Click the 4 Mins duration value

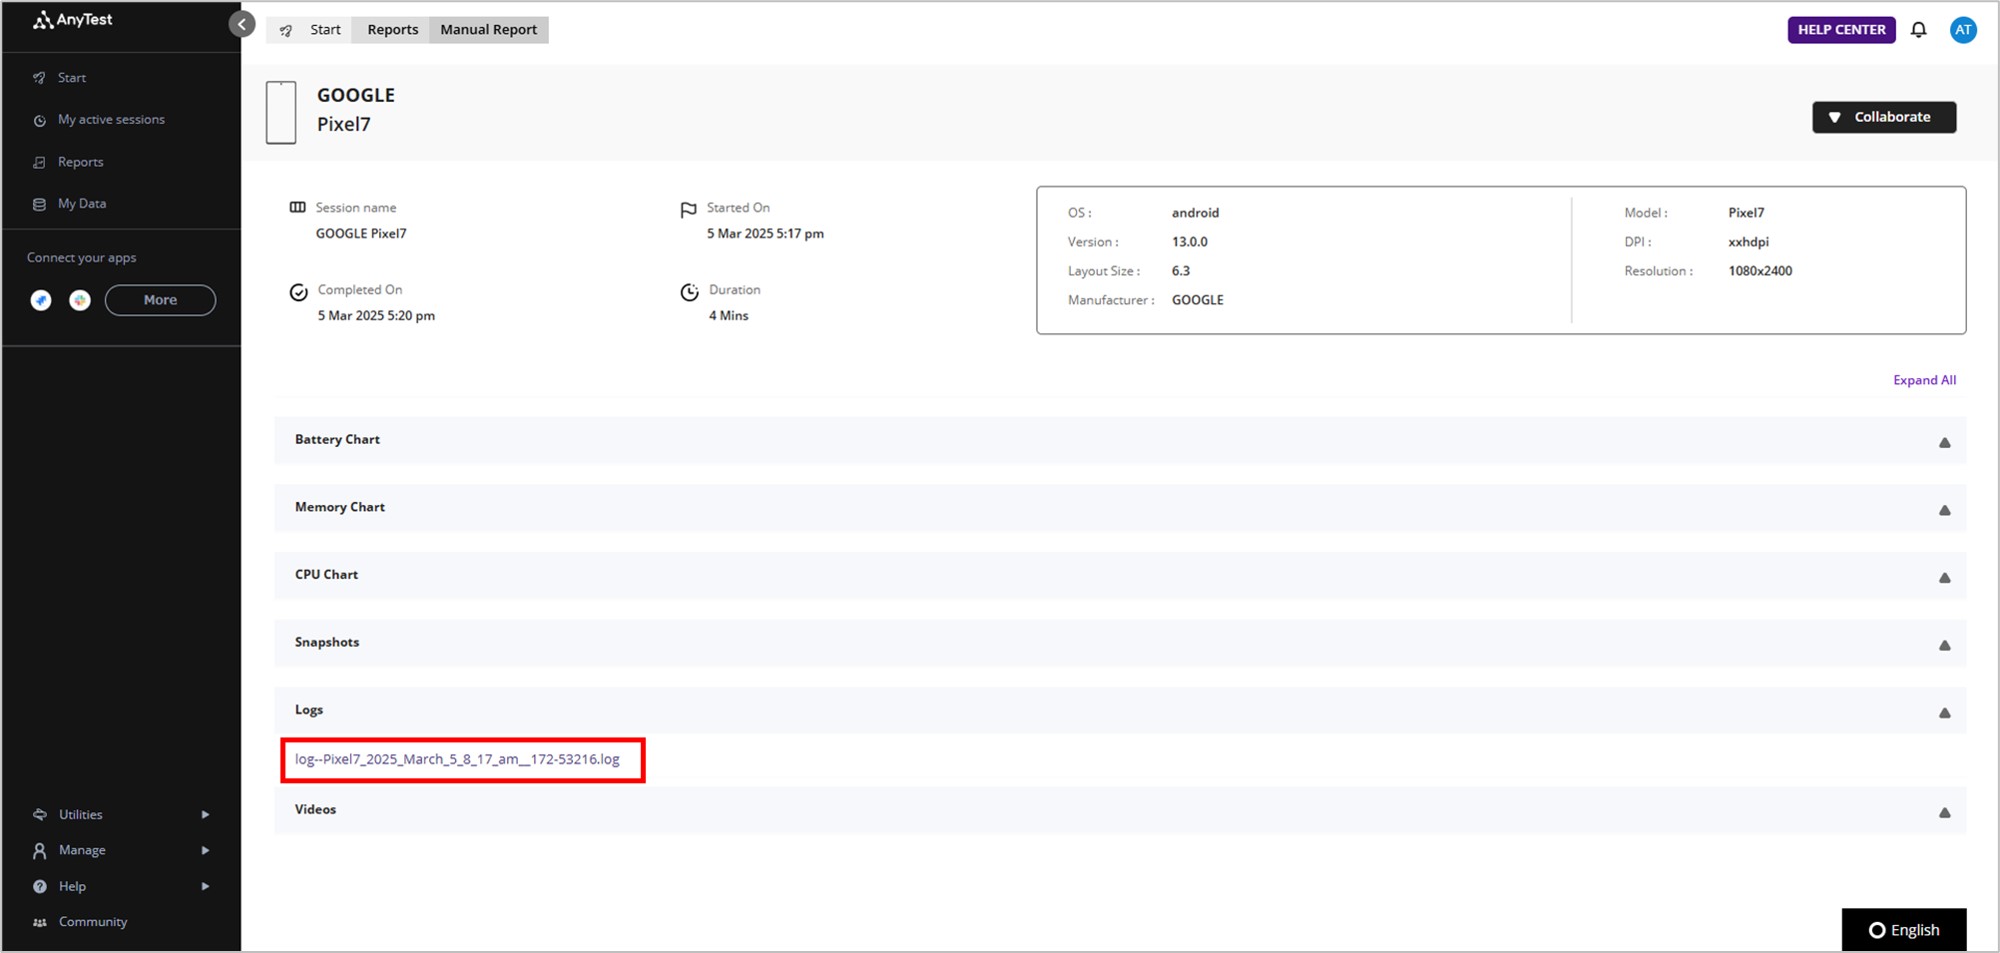pyautogui.click(x=728, y=315)
